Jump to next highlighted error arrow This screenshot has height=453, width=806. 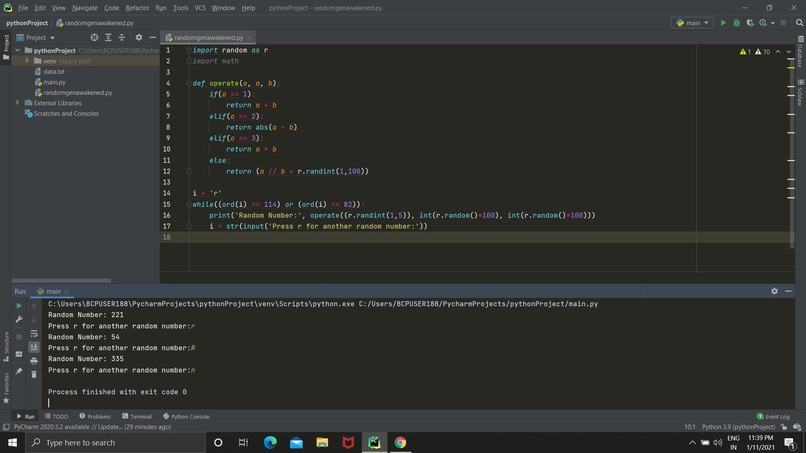pyautogui.click(x=789, y=51)
